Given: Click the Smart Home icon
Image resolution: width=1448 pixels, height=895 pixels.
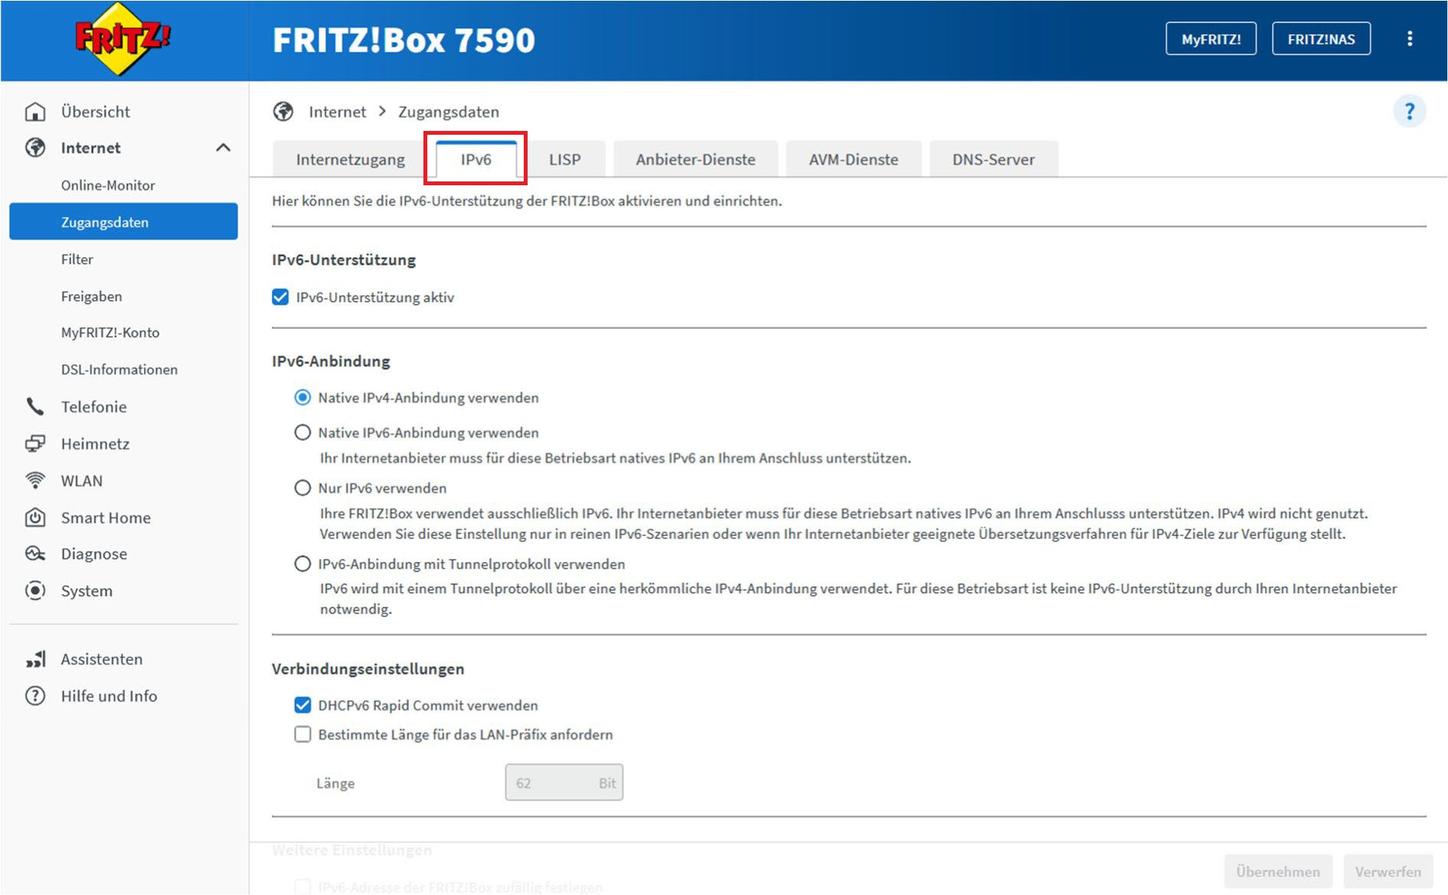Looking at the screenshot, I should (36, 517).
